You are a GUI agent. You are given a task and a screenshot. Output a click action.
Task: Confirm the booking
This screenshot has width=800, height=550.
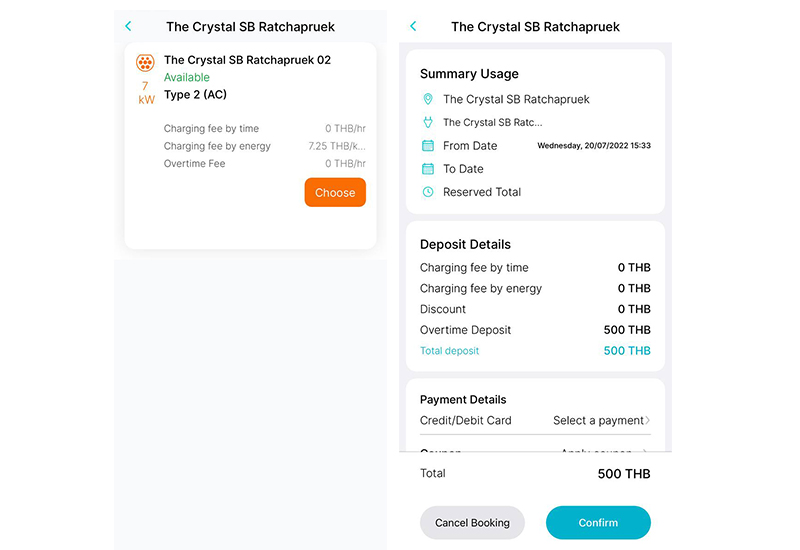(598, 523)
